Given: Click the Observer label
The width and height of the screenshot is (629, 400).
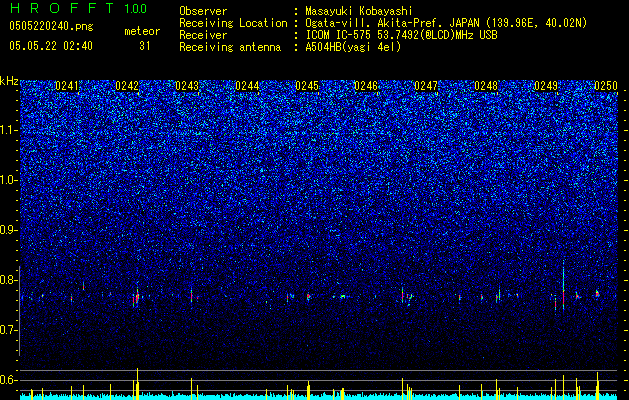Looking at the screenshot, I should [203, 11].
